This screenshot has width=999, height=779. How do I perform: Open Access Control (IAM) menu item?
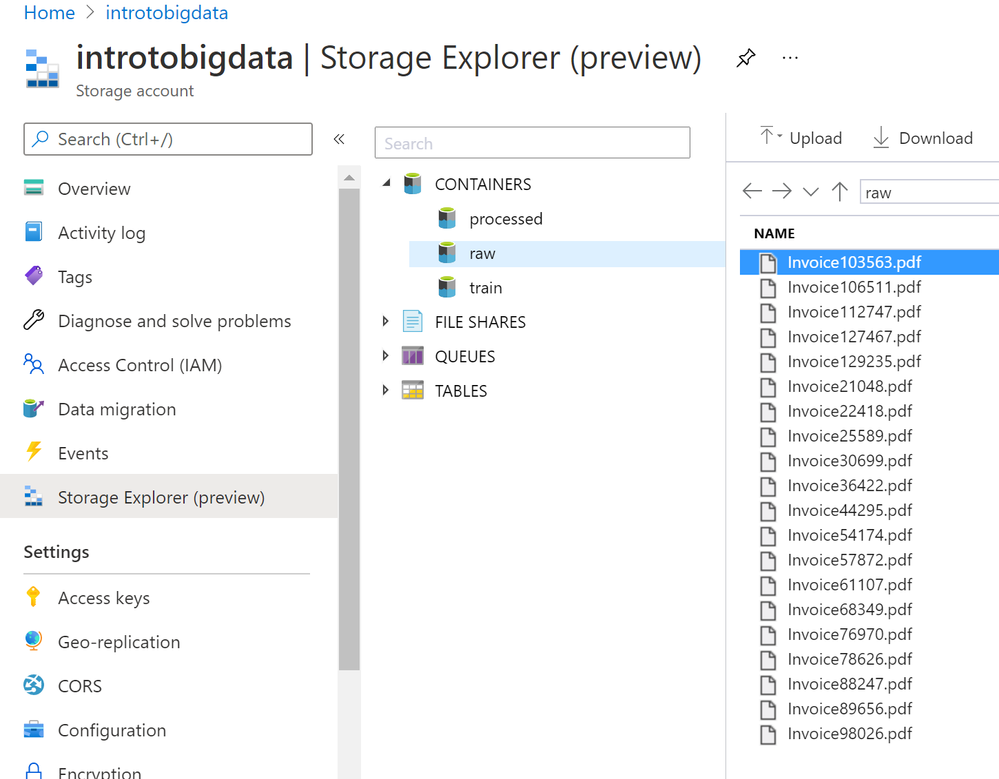coord(139,365)
